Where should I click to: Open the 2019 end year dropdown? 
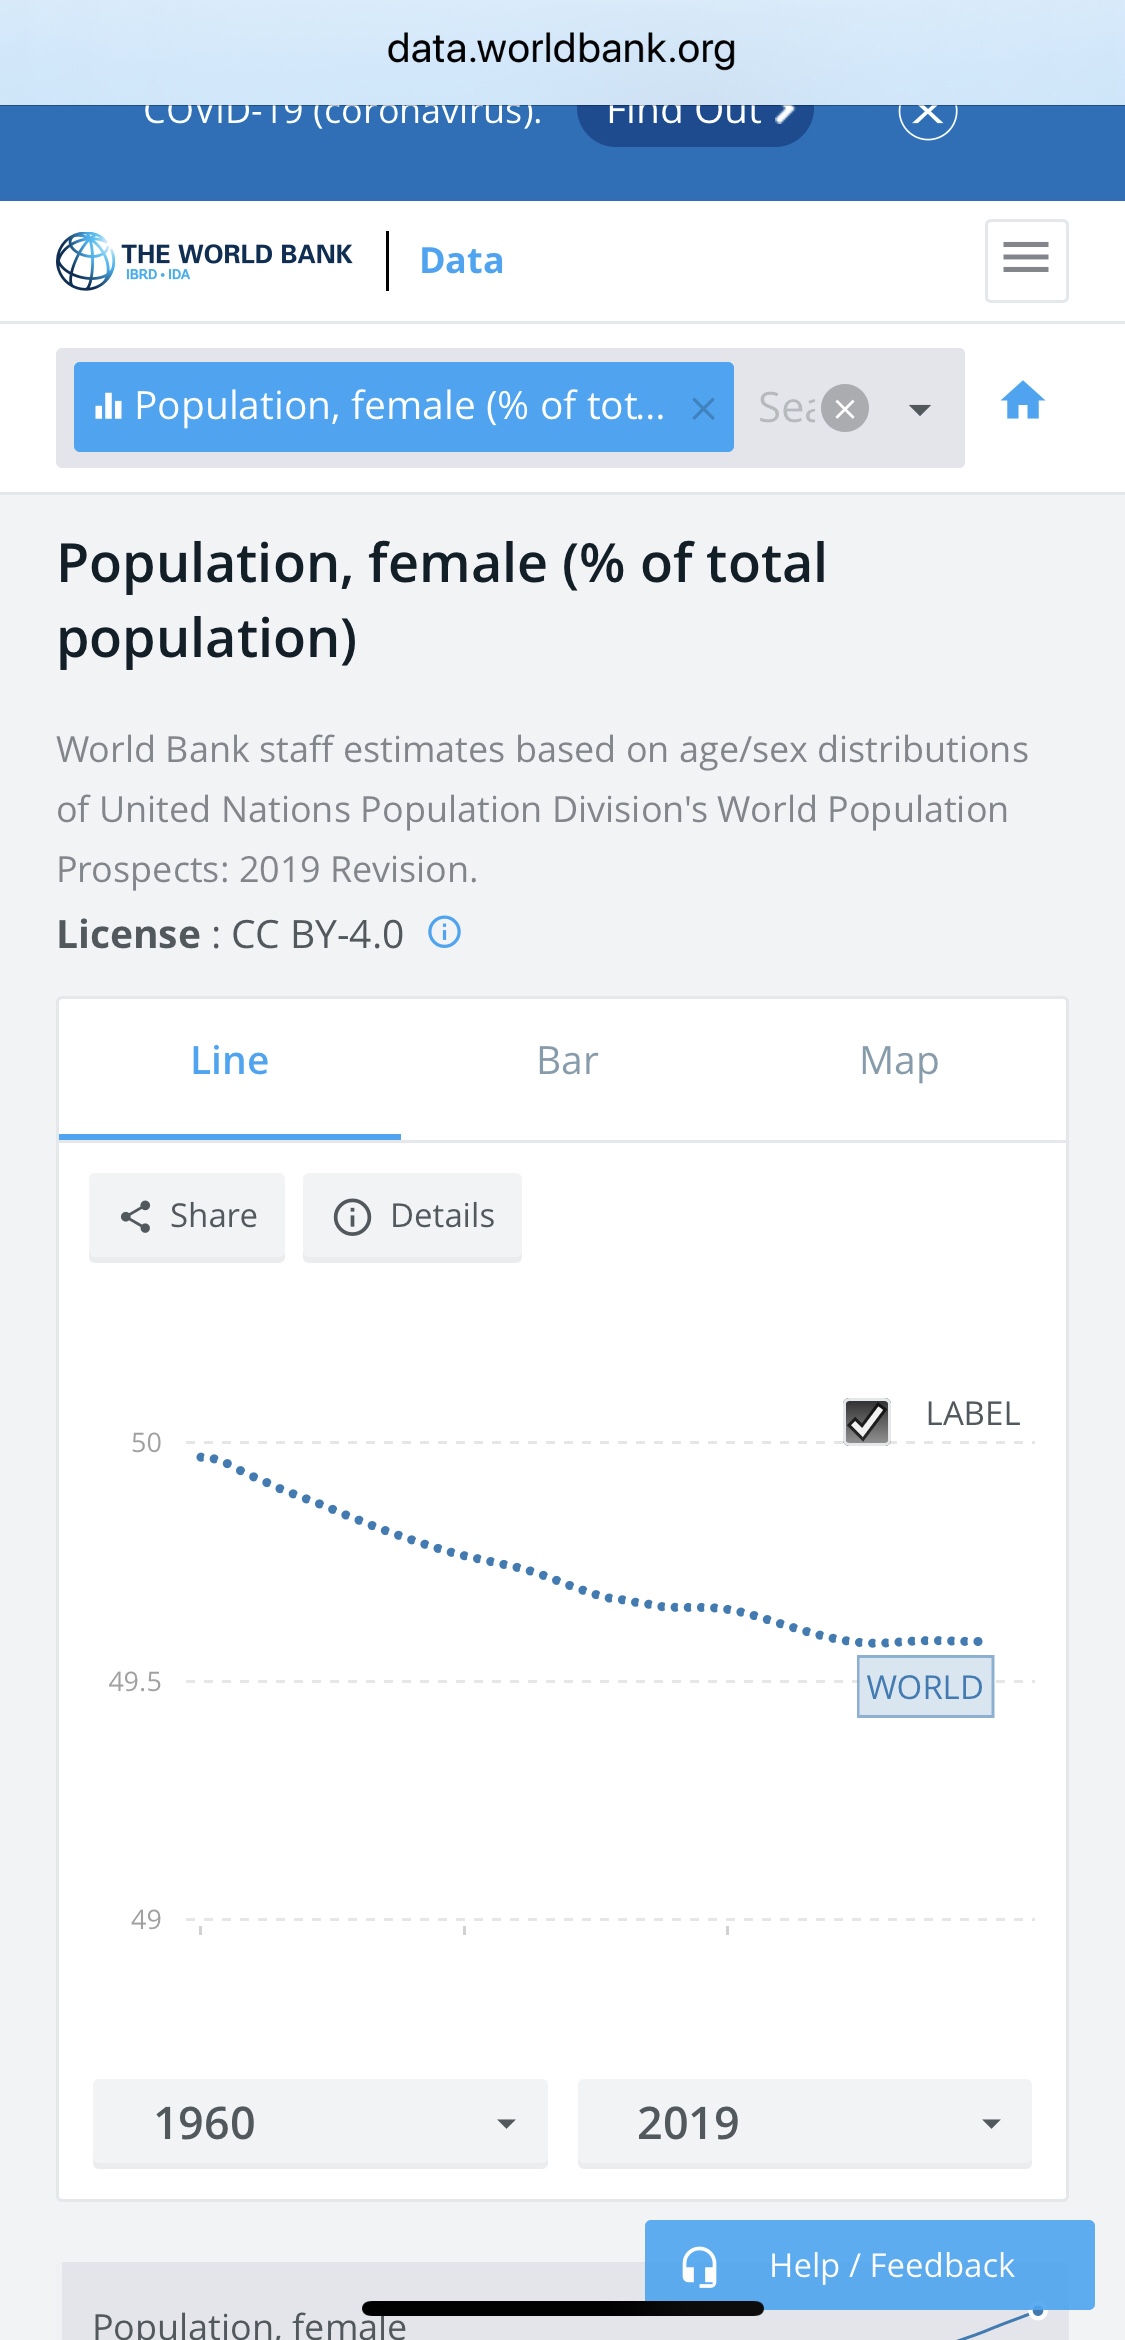tap(804, 2122)
